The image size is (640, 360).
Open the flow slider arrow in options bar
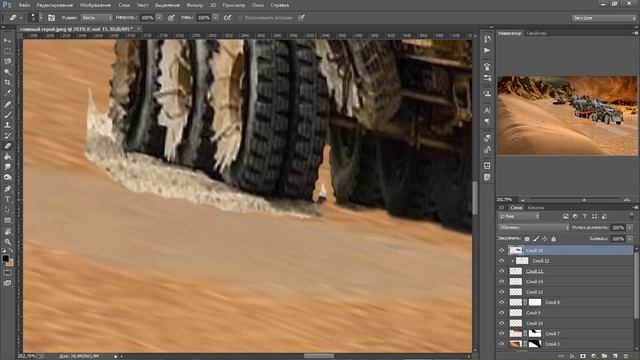(x=216, y=18)
